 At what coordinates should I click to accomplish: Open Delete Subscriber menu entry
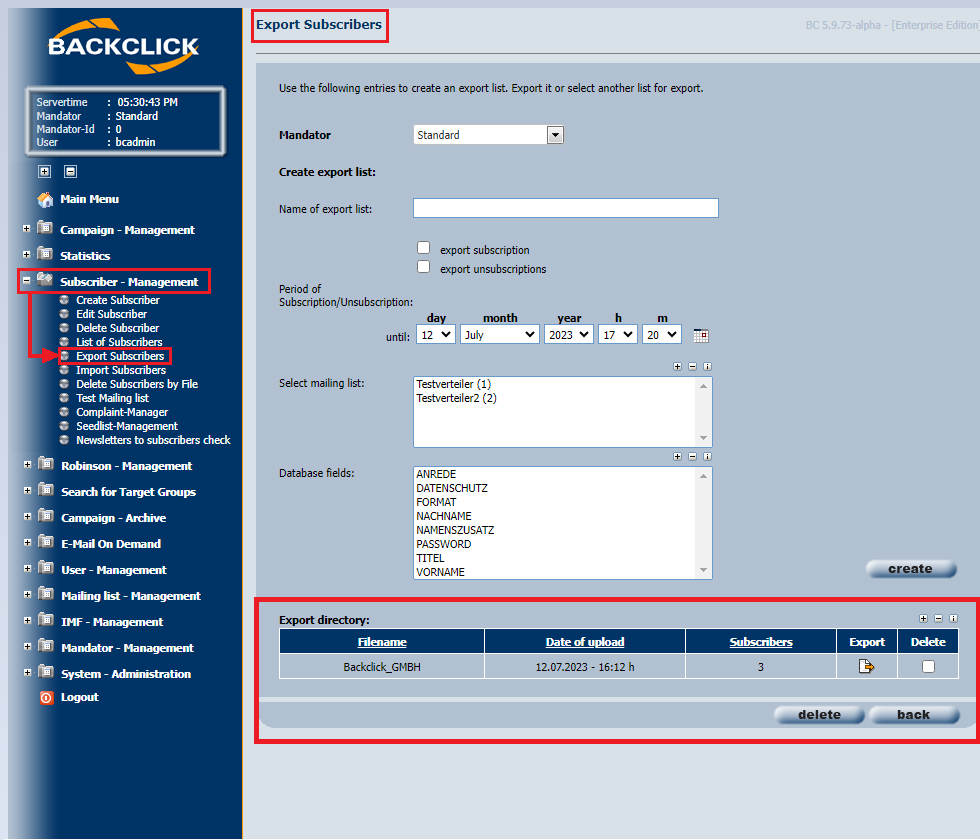pos(118,328)
